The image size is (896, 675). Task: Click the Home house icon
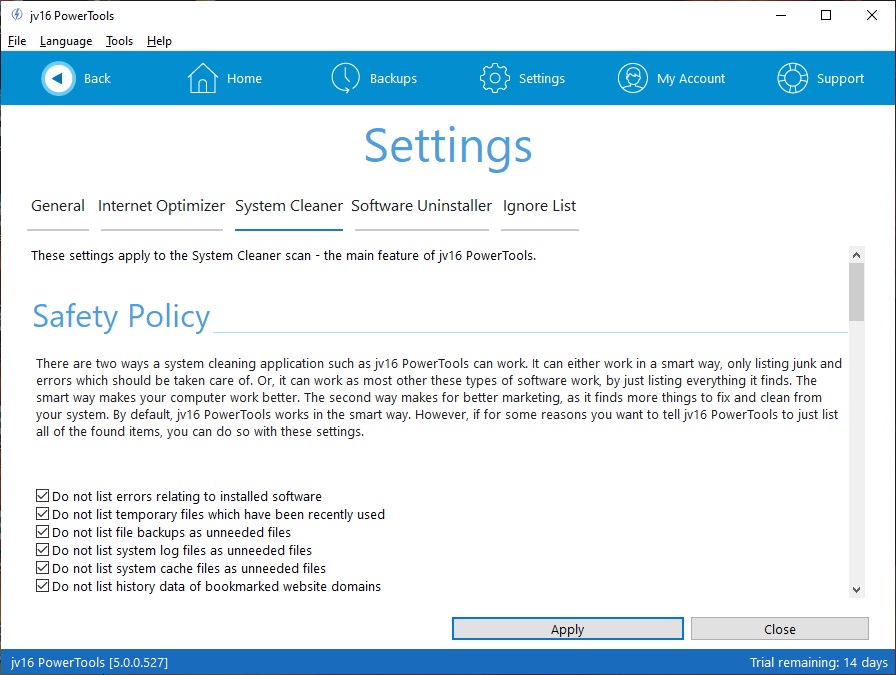click(202, 78)
